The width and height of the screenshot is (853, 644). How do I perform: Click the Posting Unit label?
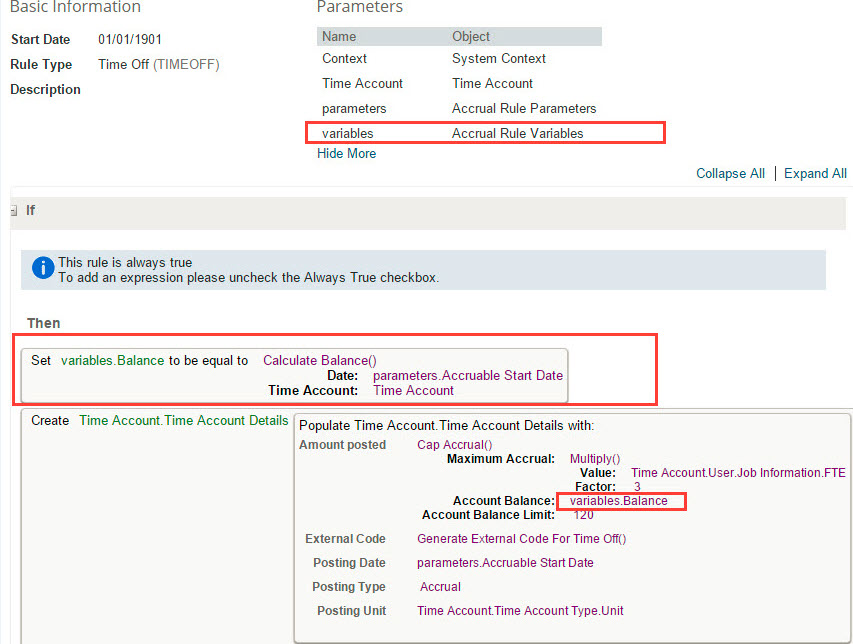pyautogui.click(x=351, y=610)
